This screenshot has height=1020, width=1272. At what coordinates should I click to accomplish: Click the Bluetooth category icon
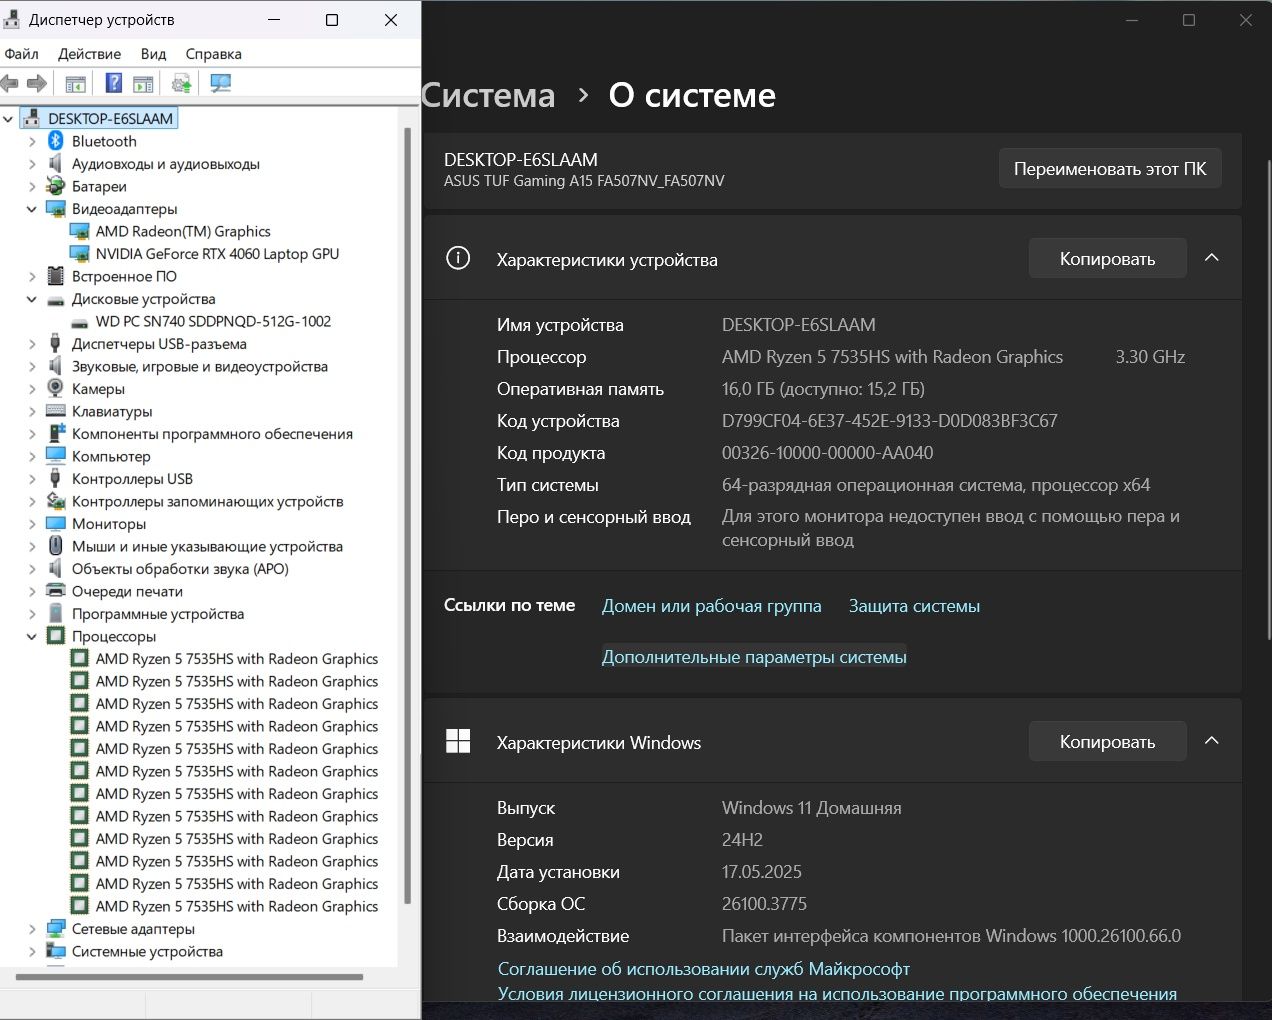click(56, 141)
